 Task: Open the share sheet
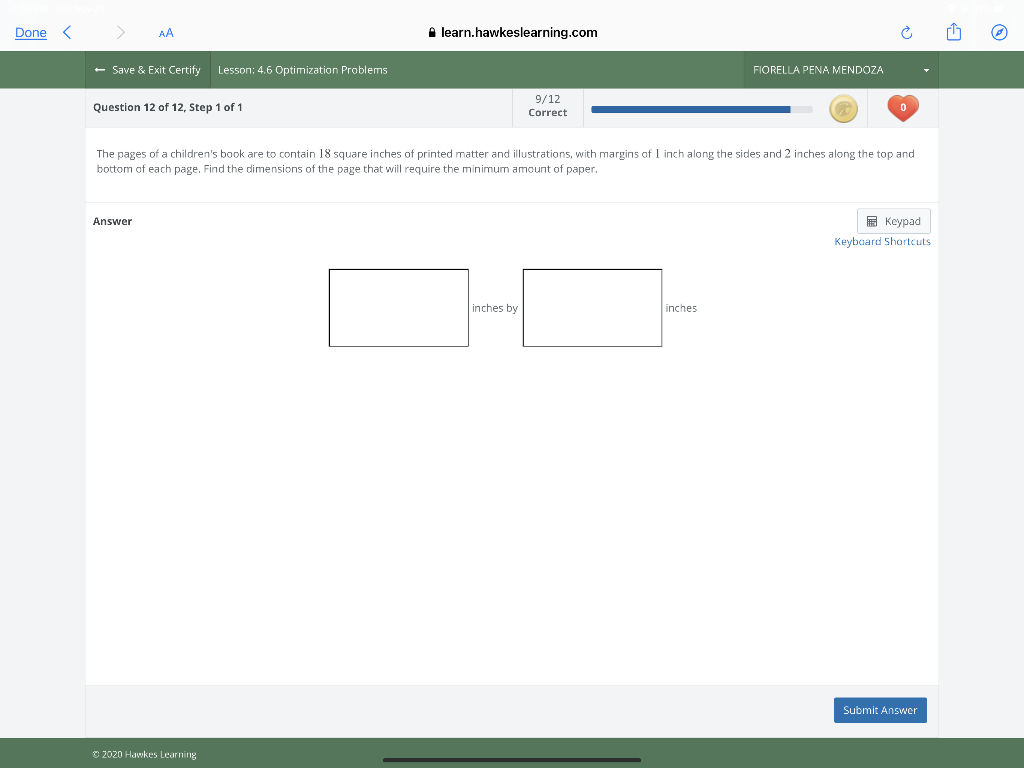point(953,32)
